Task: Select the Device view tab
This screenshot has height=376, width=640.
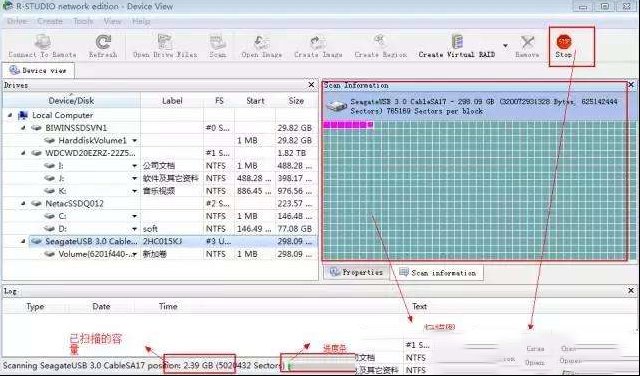Action: pos(38,70)
